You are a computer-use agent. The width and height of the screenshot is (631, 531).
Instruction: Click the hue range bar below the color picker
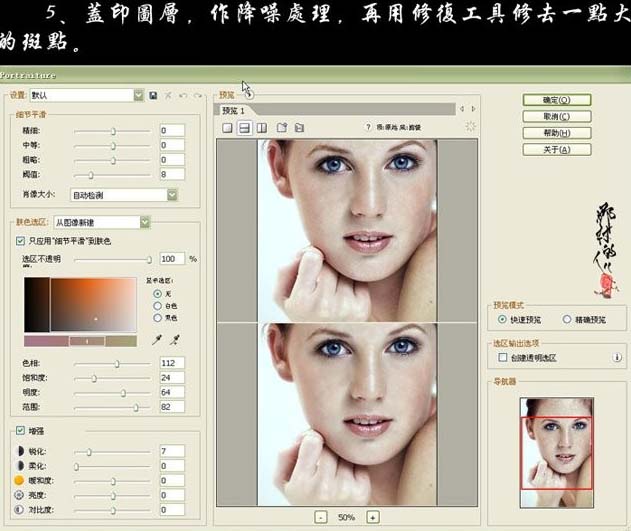click(x=80, y=341)
